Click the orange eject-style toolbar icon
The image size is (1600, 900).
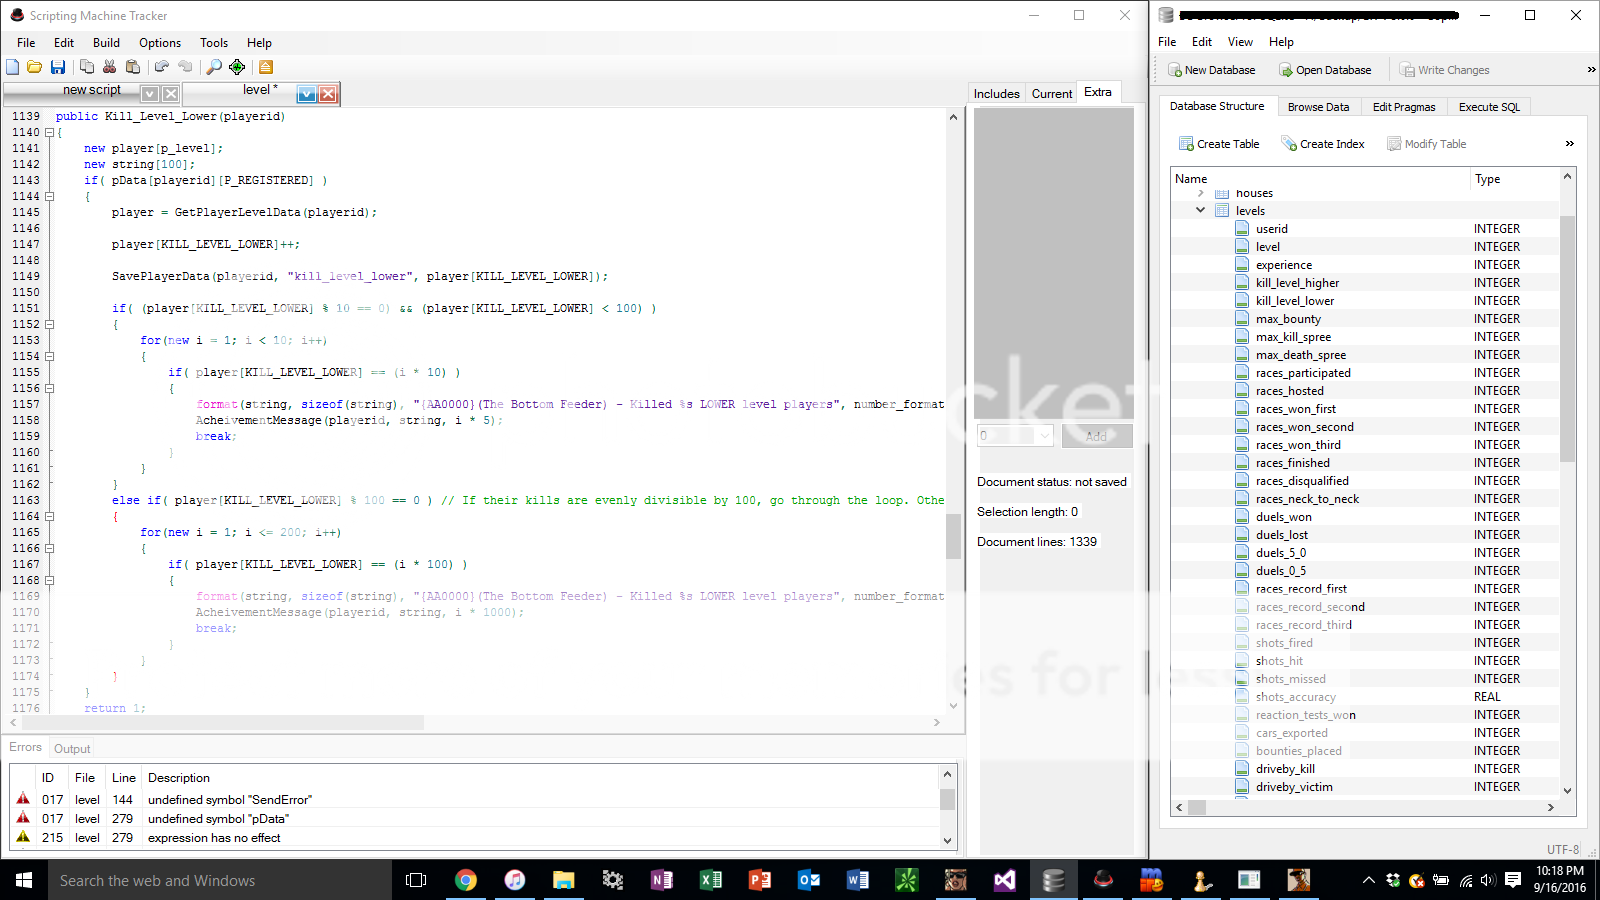[x=266, y=67]
